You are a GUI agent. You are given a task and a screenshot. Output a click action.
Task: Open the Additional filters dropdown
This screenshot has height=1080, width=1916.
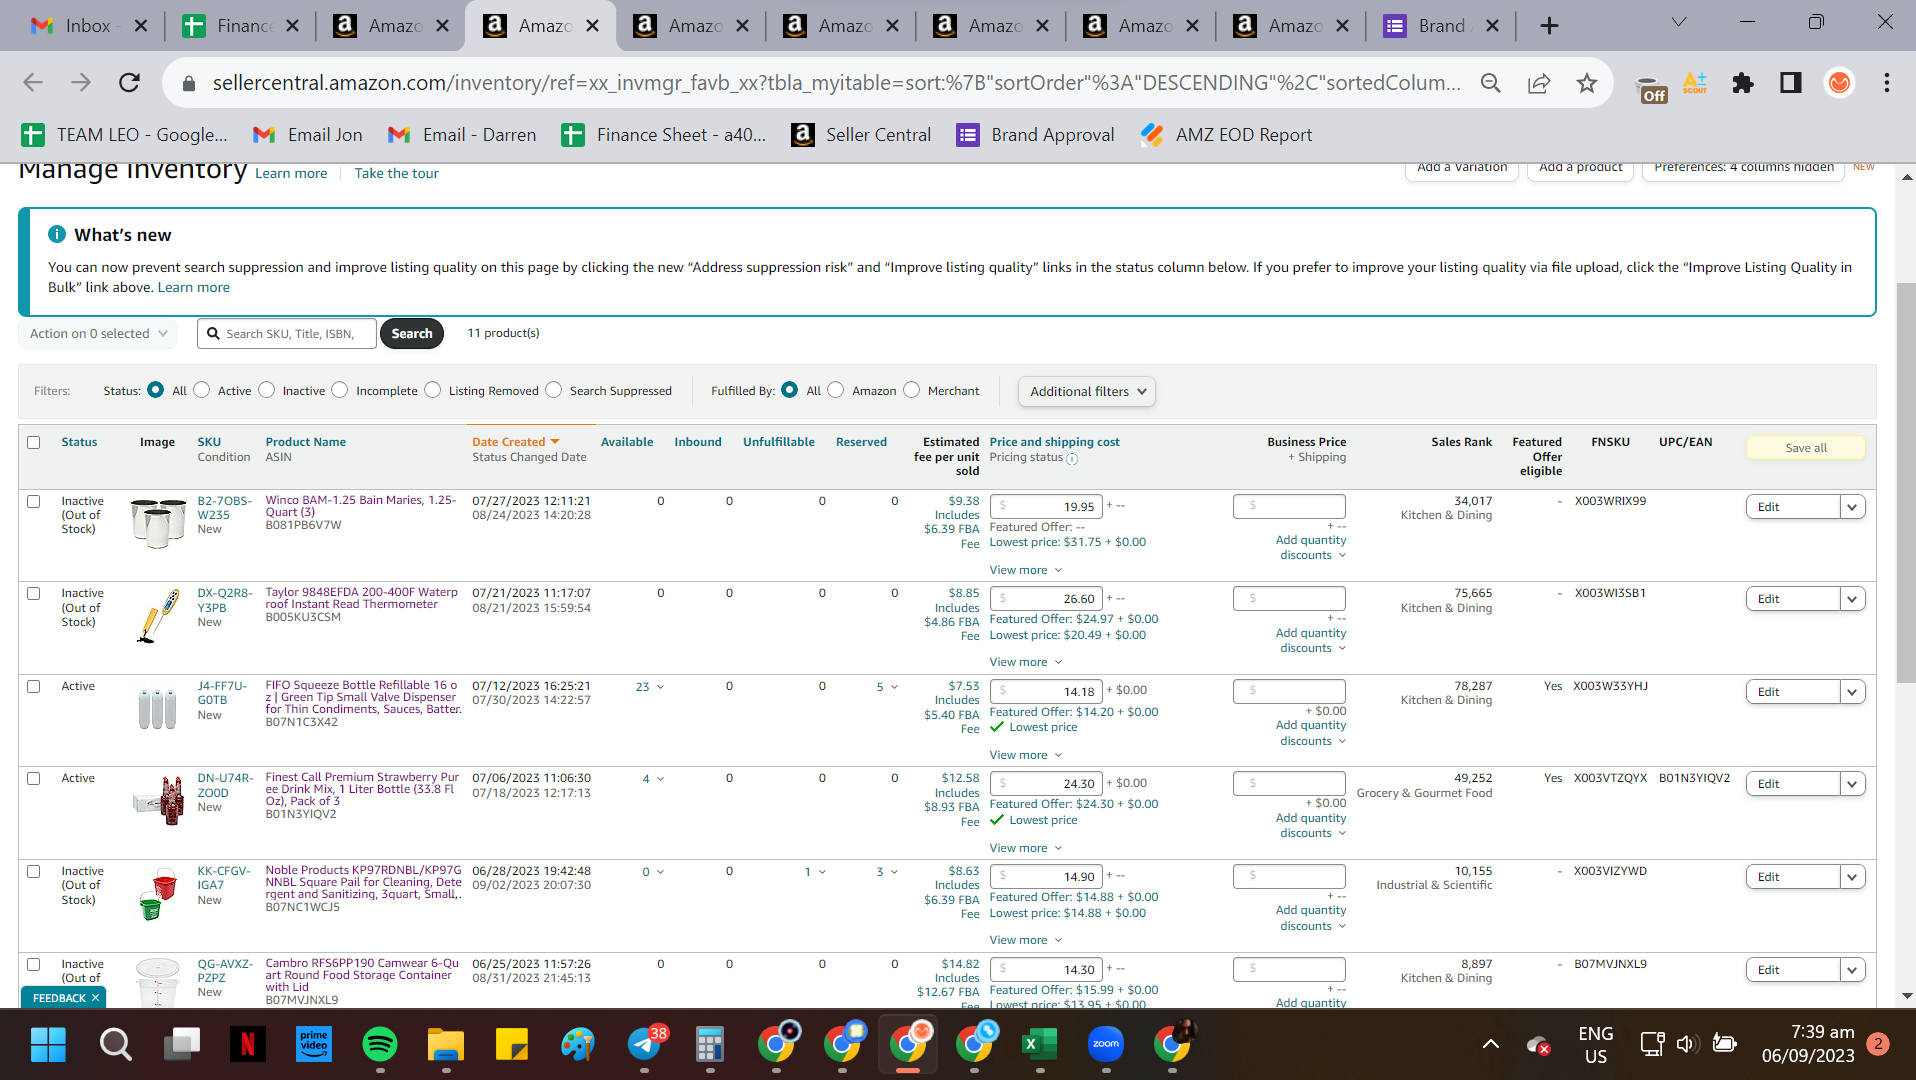(x=1087, y=392)
